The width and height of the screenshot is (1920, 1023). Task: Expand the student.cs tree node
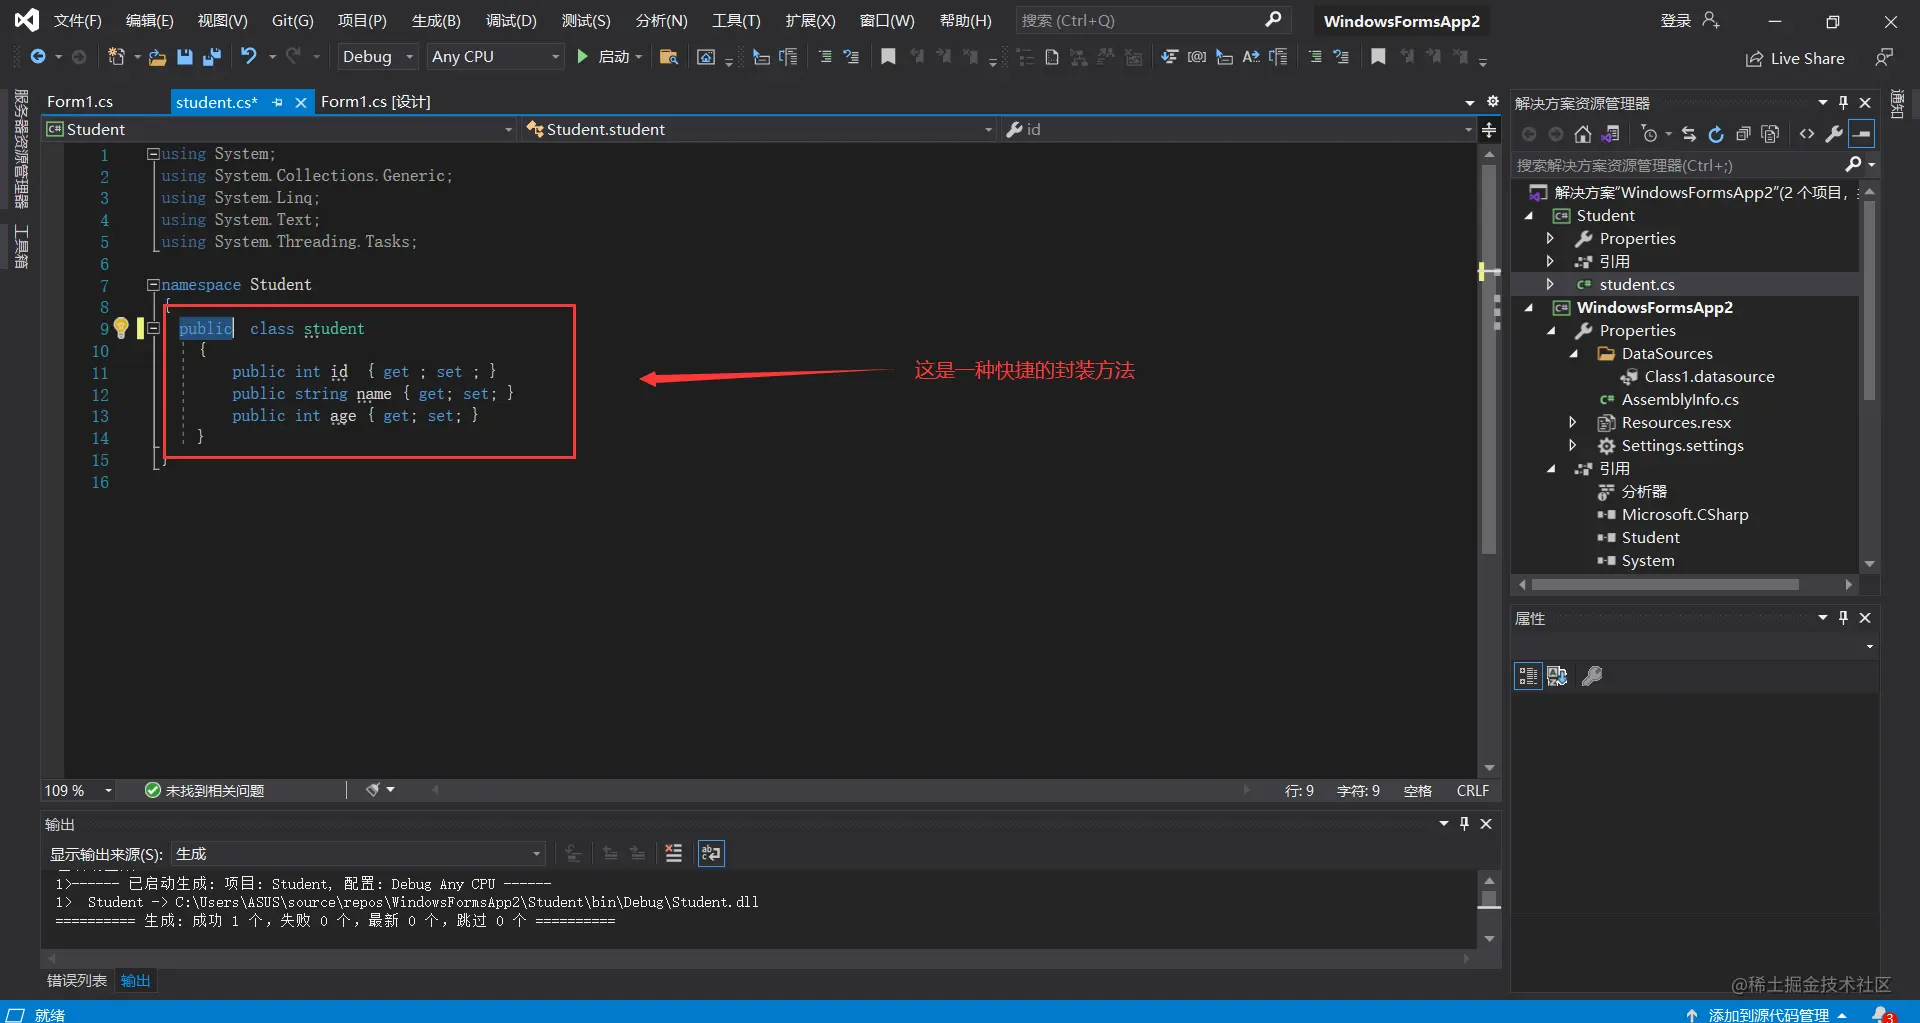(x=1550, y=285)
